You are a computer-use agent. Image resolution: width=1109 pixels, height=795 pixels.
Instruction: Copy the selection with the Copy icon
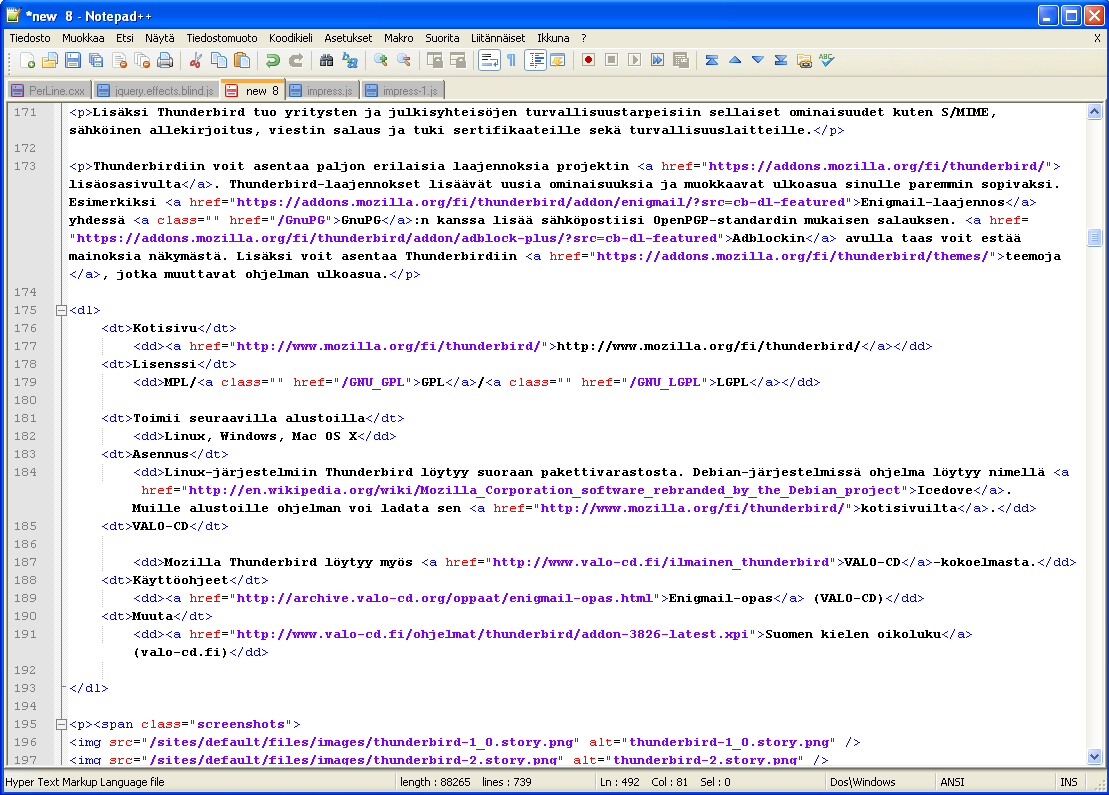pos(219,61)
